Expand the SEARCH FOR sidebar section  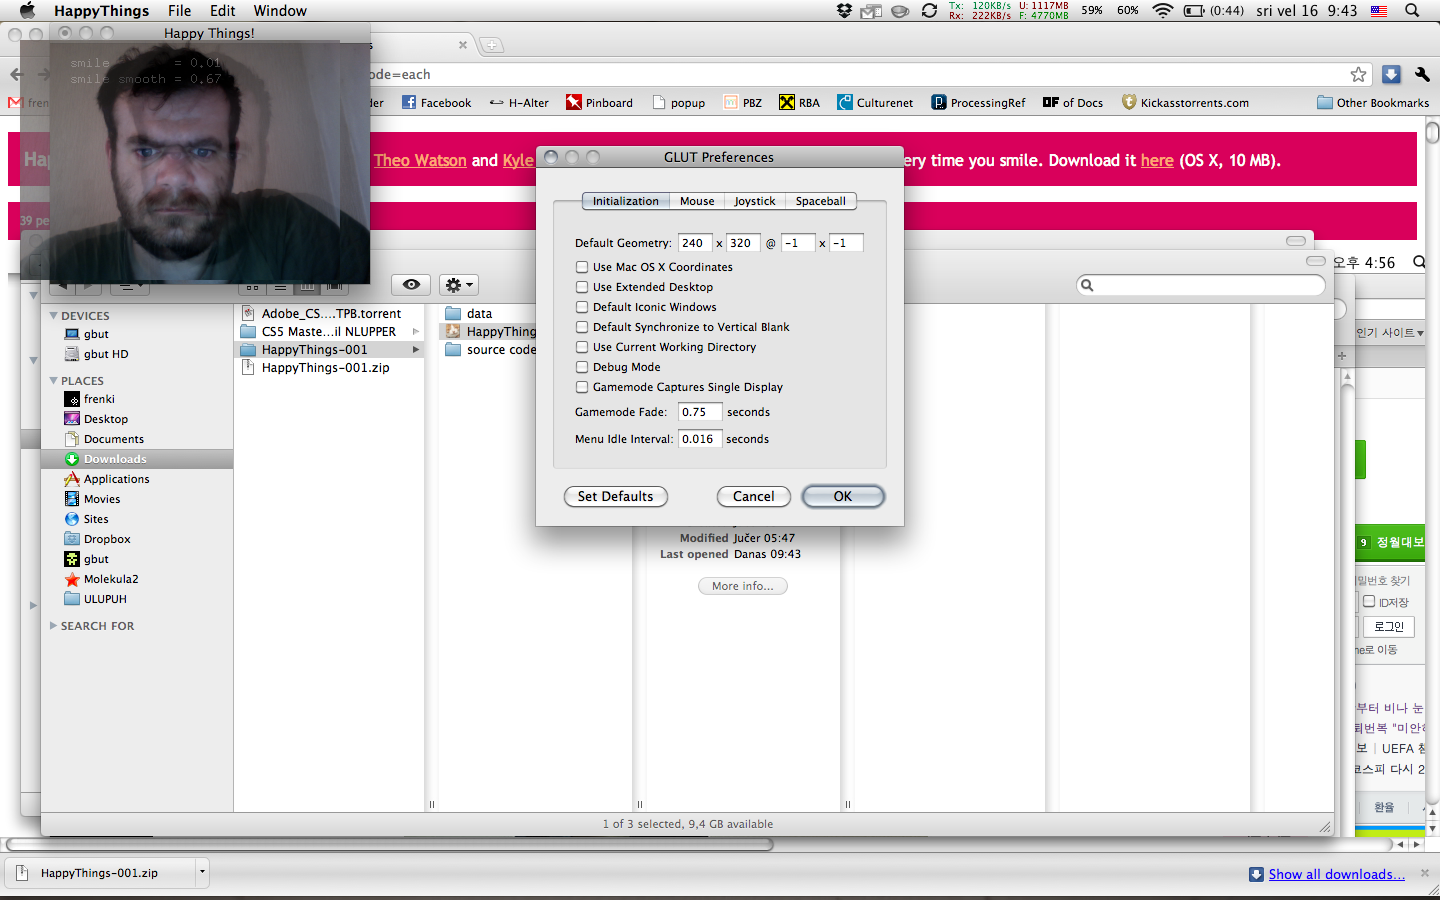[54, 626]
